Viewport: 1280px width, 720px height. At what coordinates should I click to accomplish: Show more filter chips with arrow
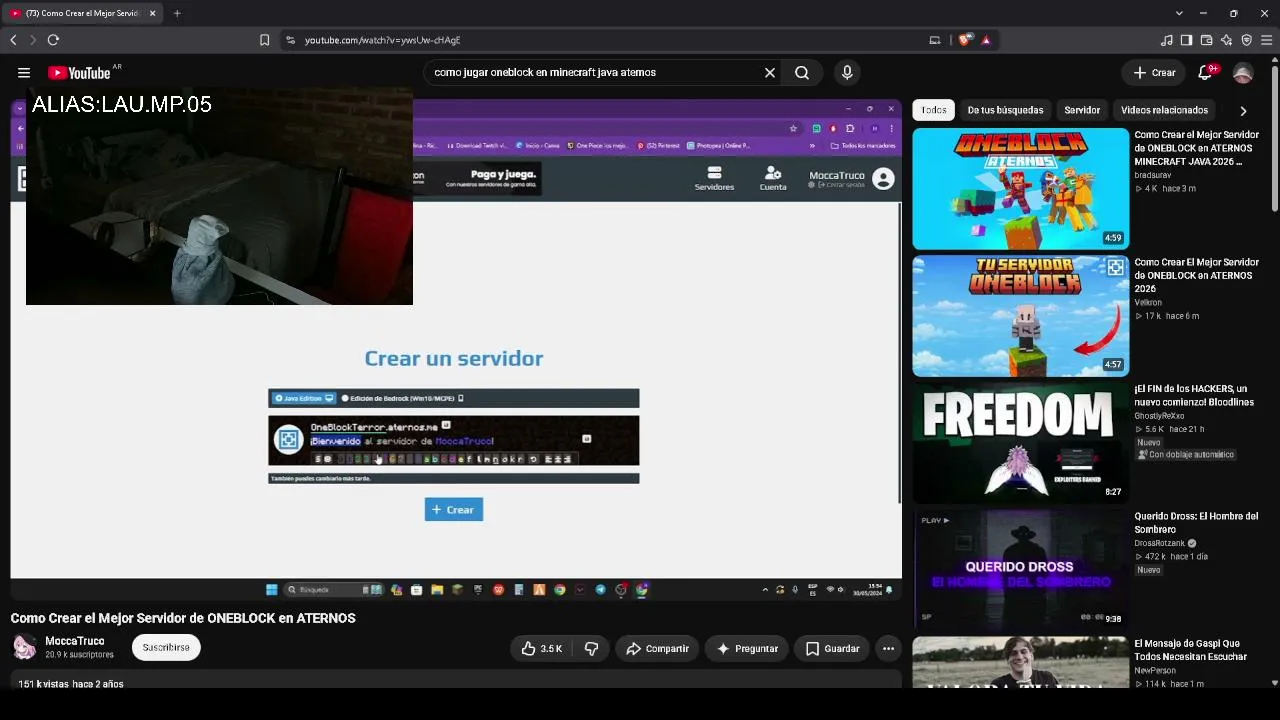(x=1243, y=110)
